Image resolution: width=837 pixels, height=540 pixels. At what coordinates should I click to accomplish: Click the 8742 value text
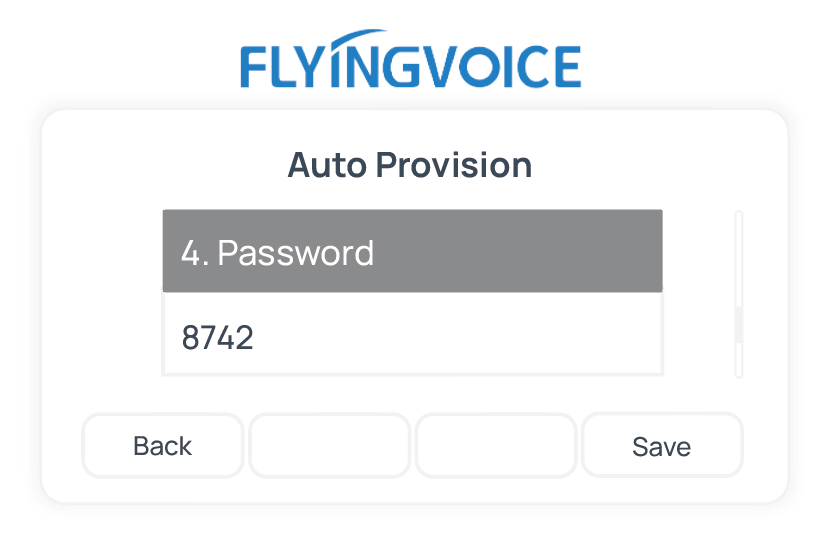pos(217,338)
